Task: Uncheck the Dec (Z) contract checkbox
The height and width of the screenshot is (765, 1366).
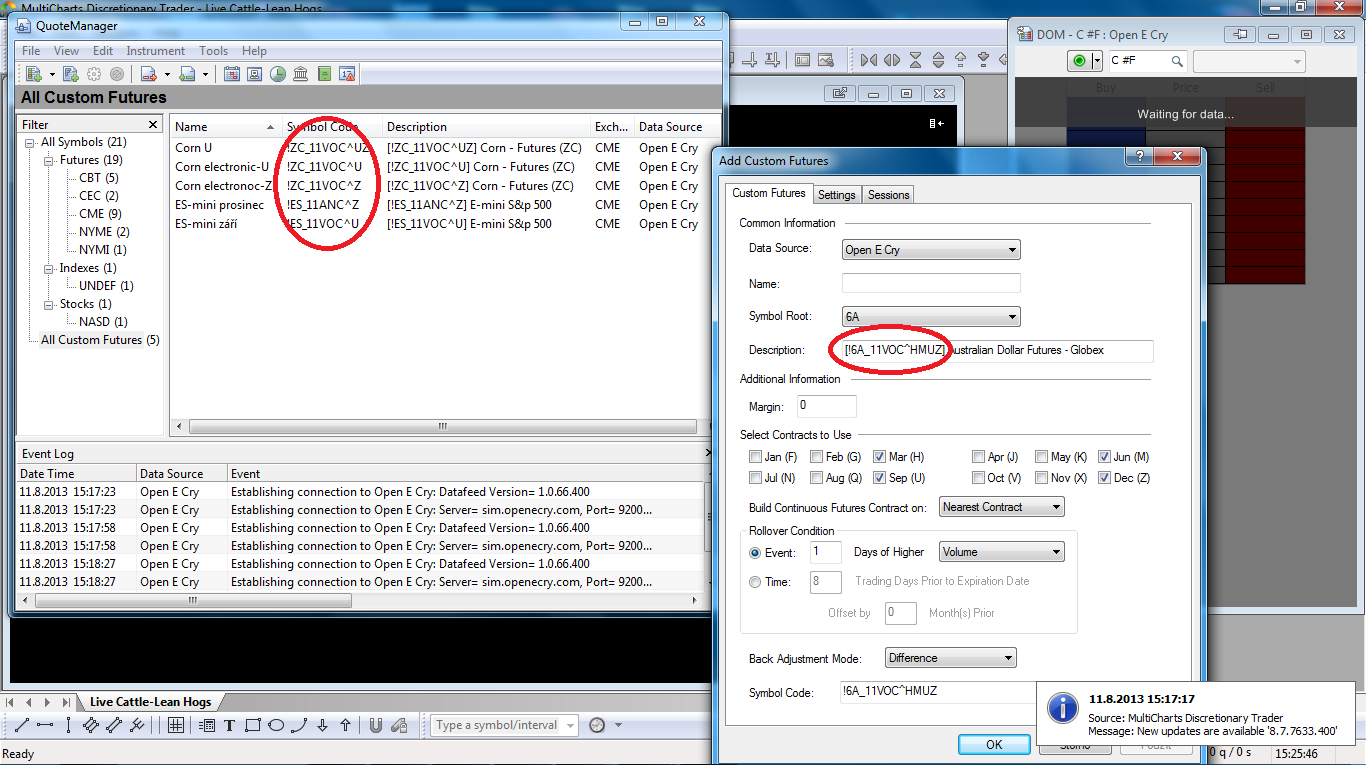Action: point(1105,478)
